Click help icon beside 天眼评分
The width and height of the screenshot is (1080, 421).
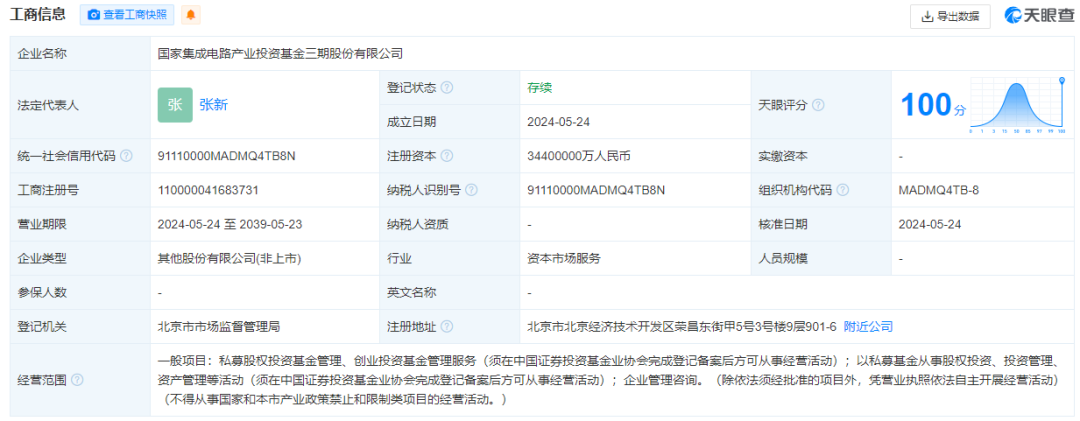click(818, 105)
